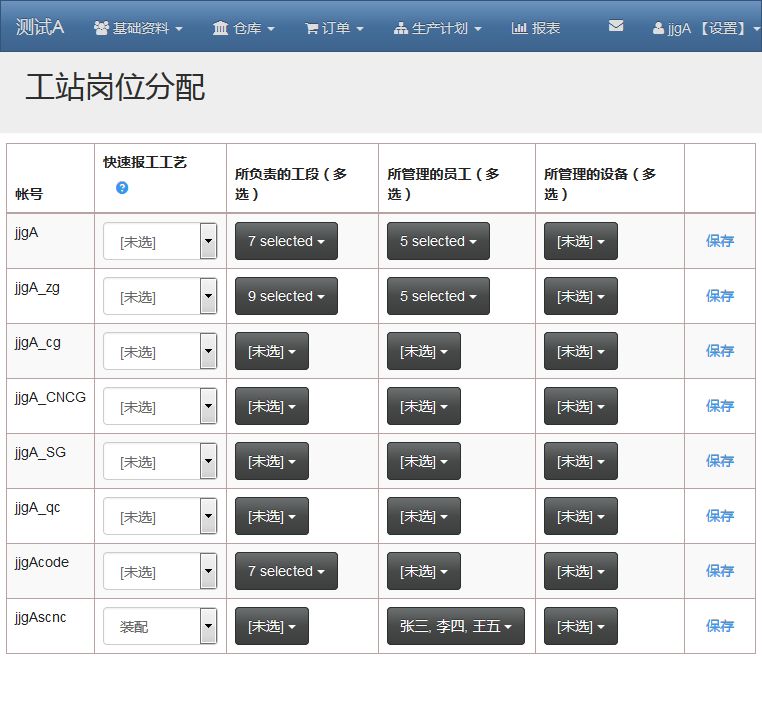Screen dimensions: 762x714
Task: Expand 7 selected dropdown for jjgAcode
Action: pos(286,571)
